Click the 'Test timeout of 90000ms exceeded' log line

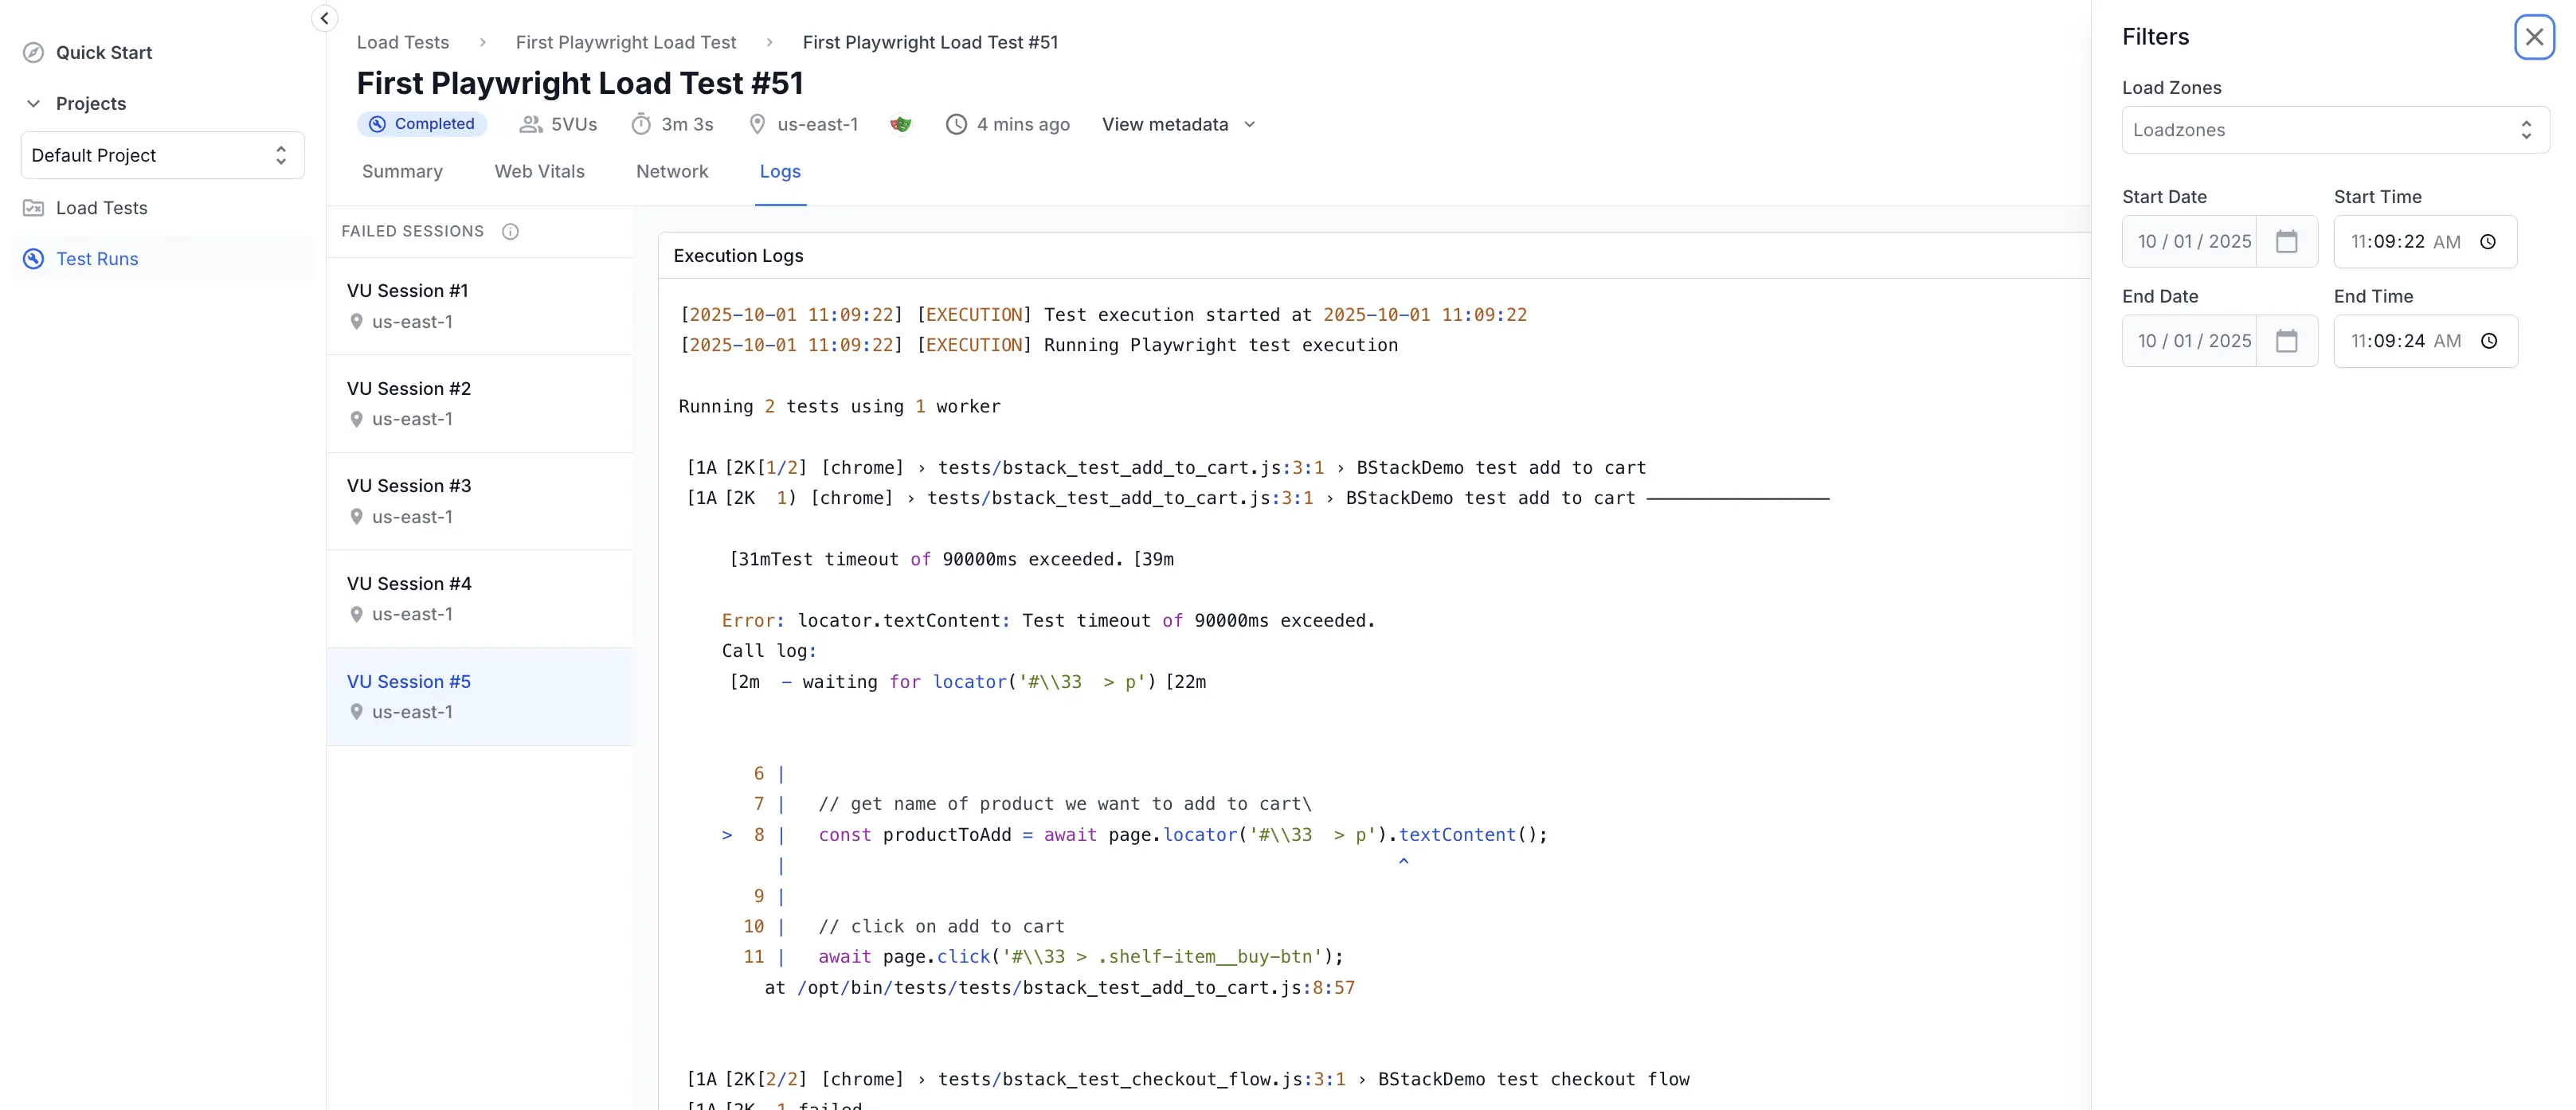coord(951,559)
